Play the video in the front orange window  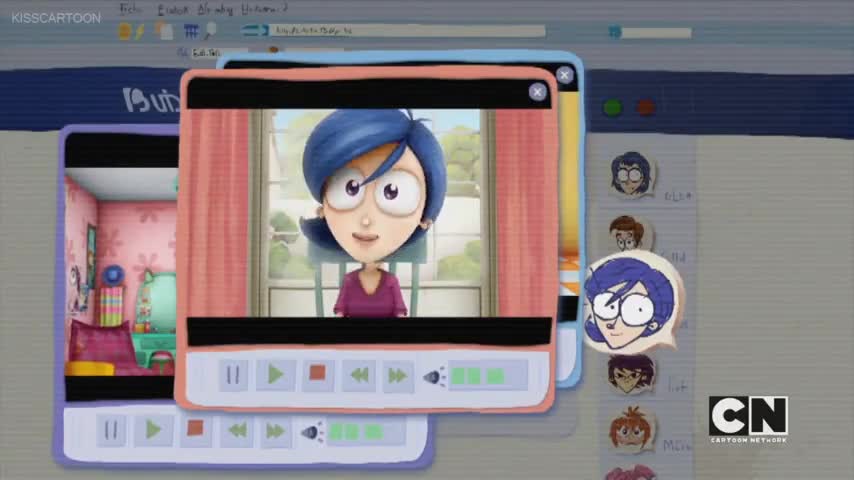(x=276, y=375)
